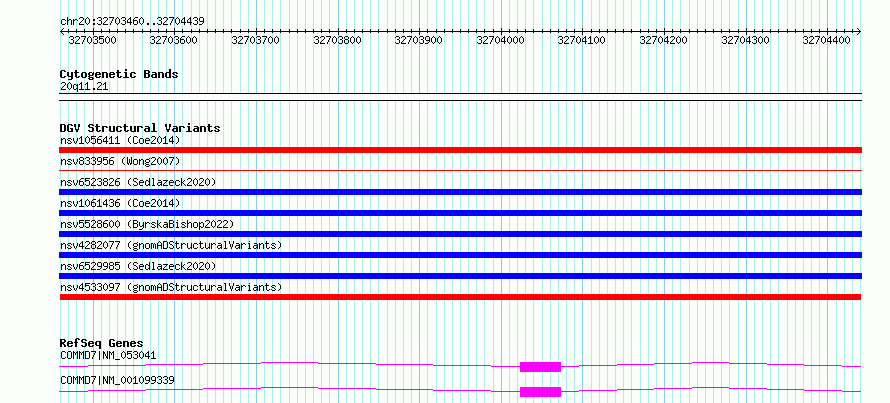Click the nsv1056411 (Coe2014) variant label
The image size is (890, 403).
coord(120,140)
